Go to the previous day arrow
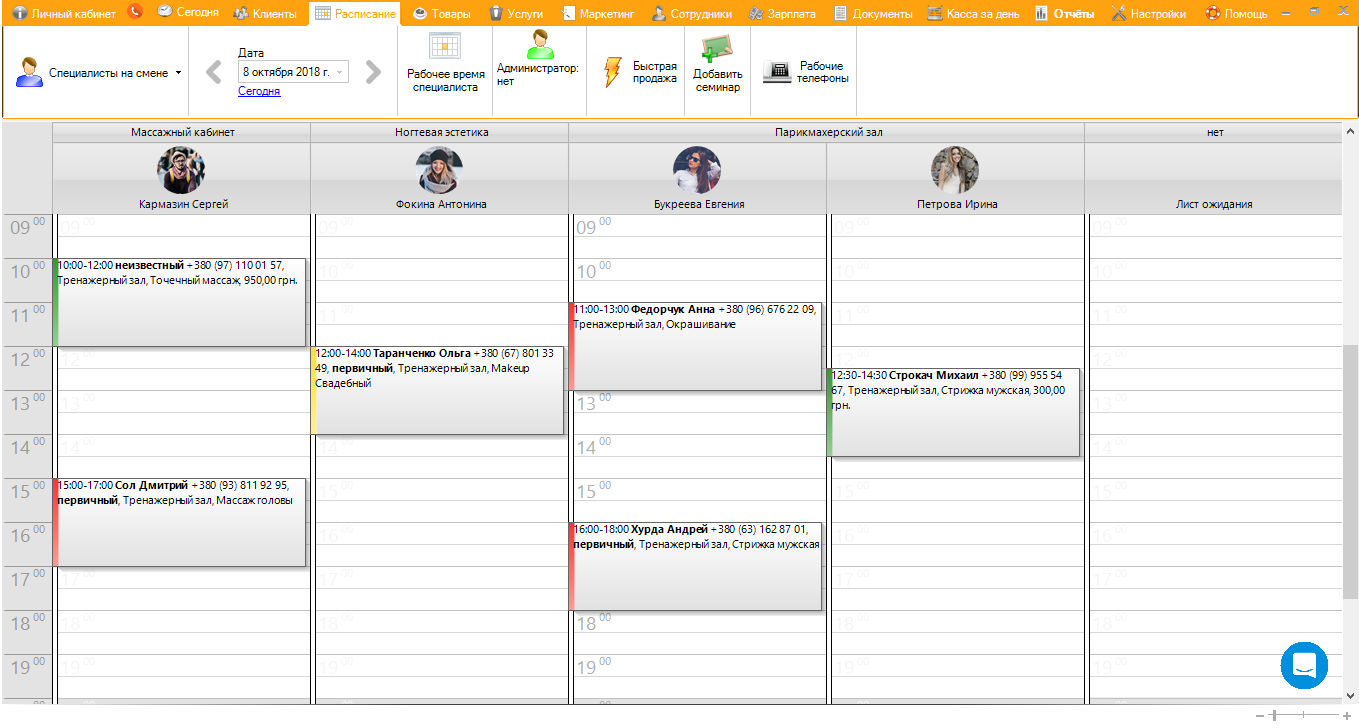Viewport: 1359px width, 728px height. point(213,72)
